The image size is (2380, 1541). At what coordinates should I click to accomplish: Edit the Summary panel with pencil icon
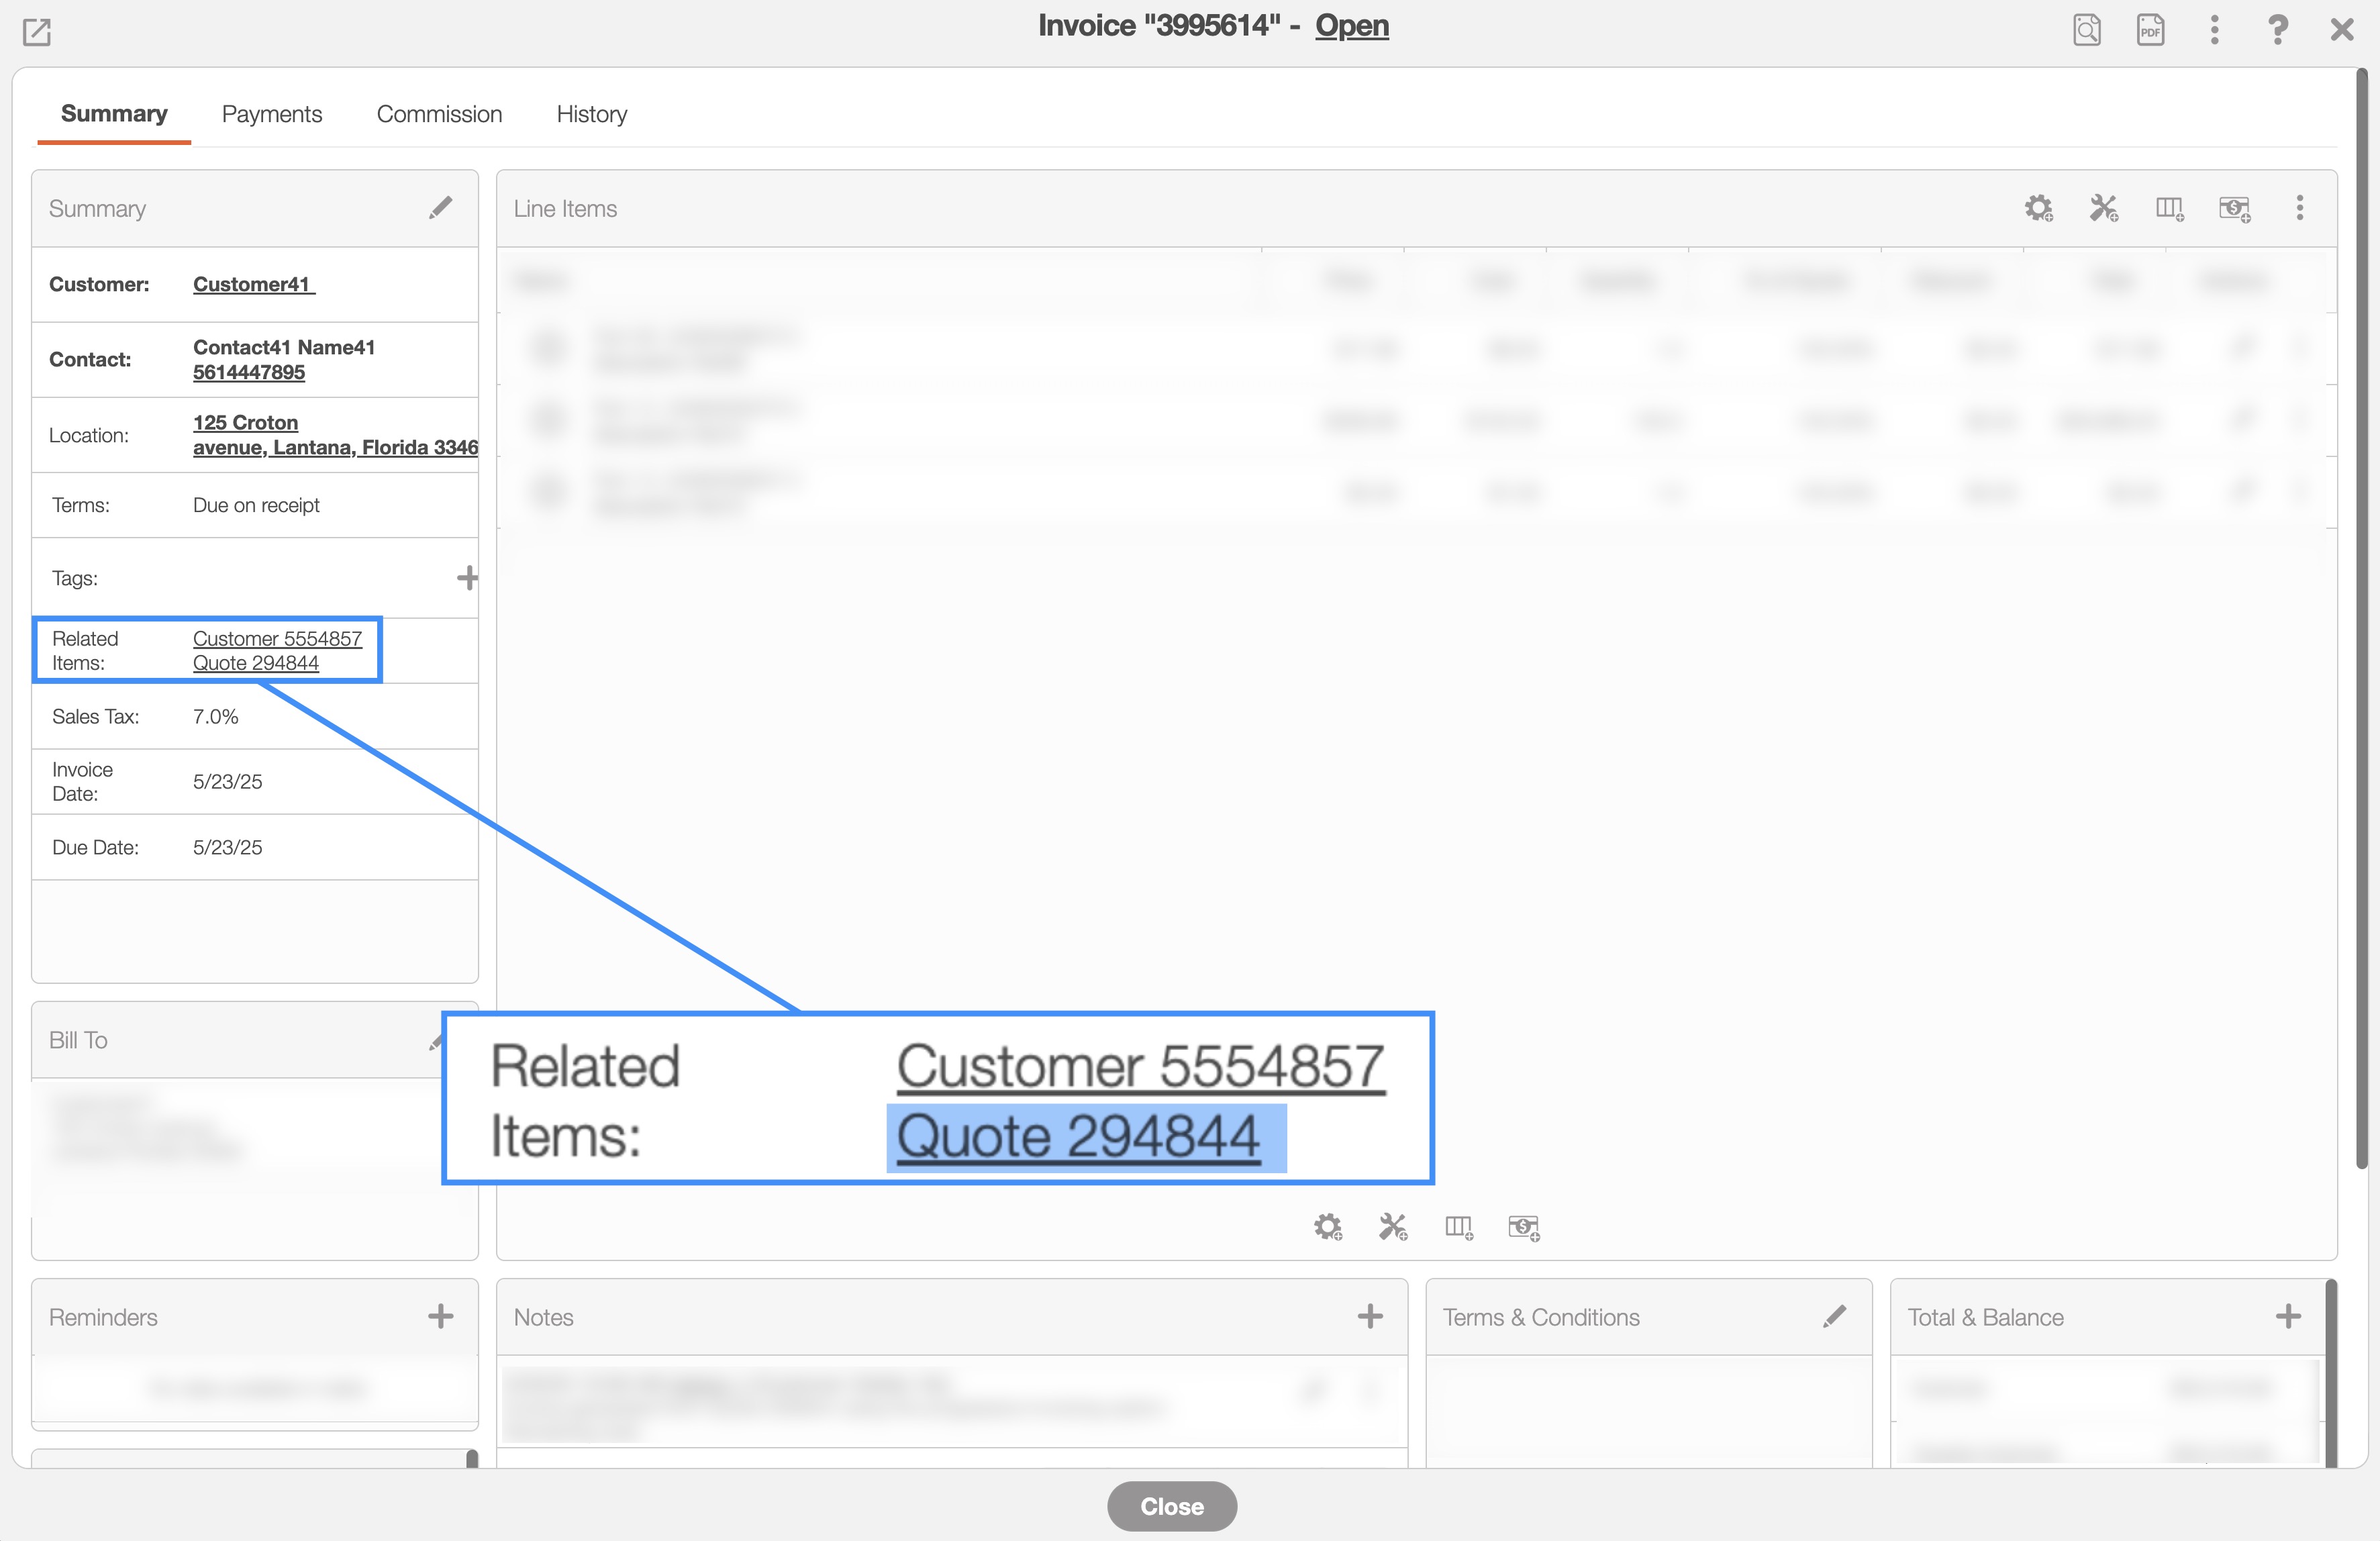[x=440, y=208]
